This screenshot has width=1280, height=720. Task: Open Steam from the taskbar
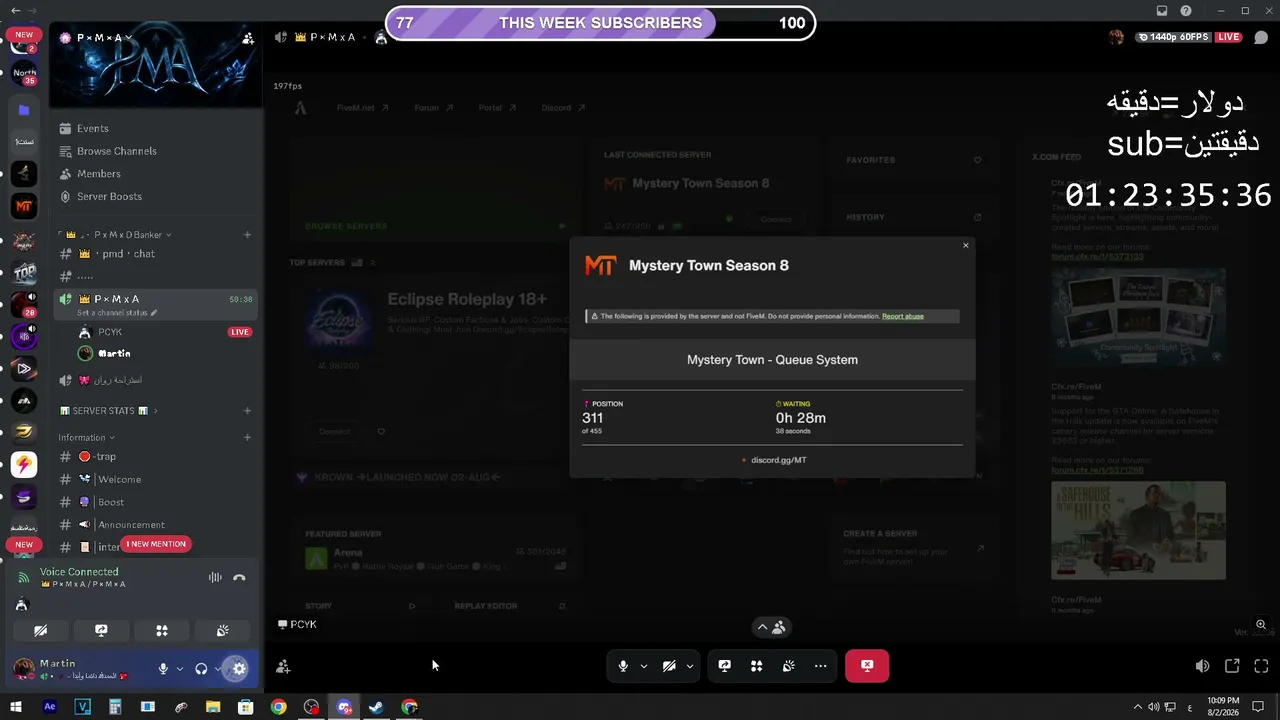[x=376, y=707]
